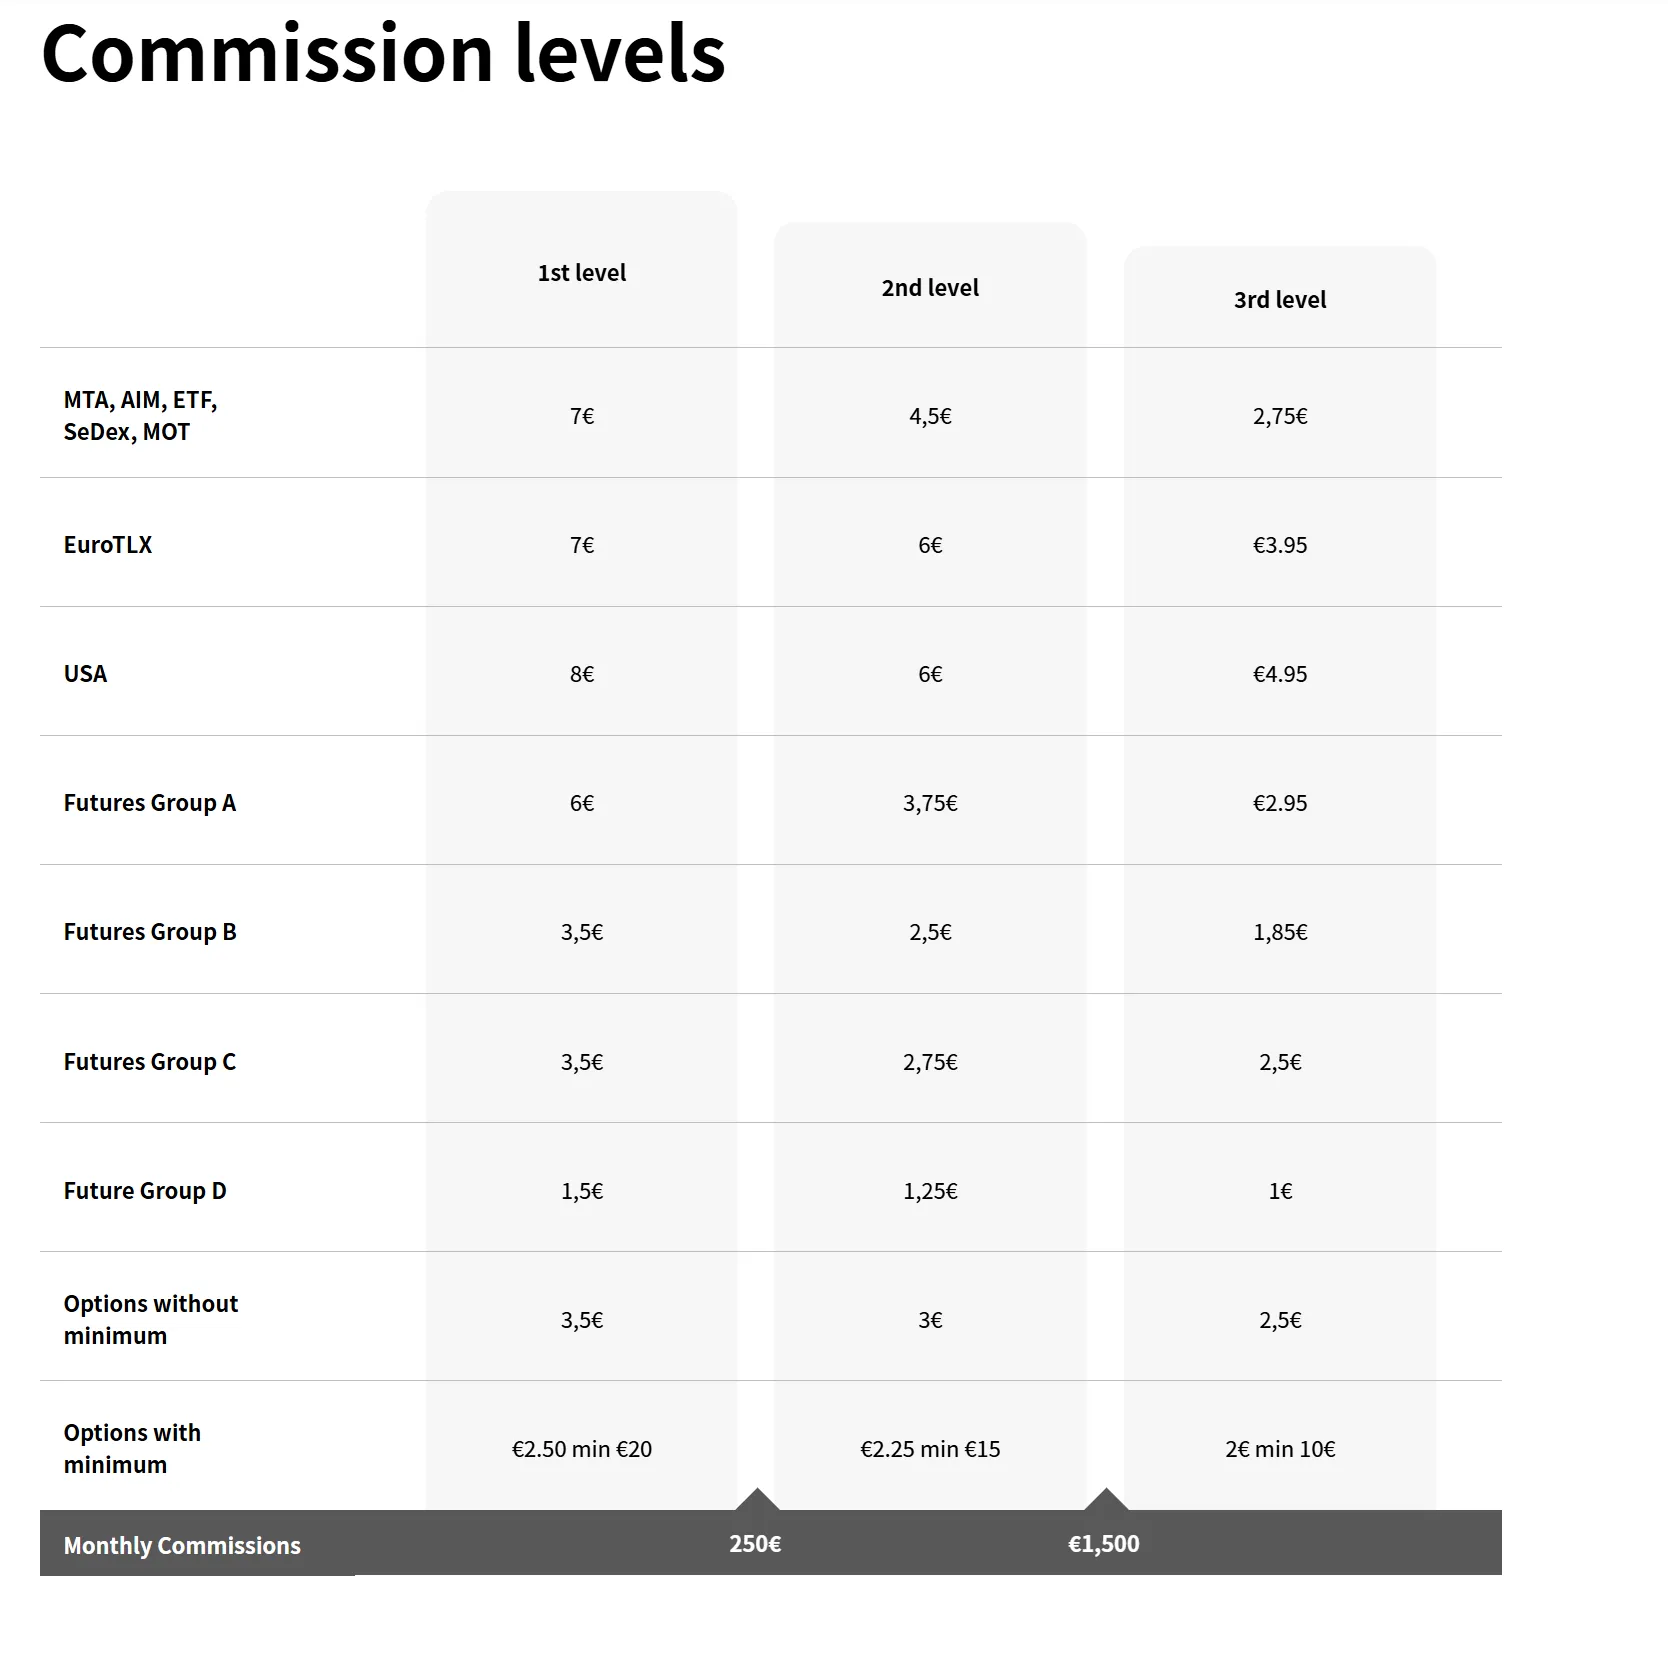Click the 3rd level column header
Screen dimensions: 1668x1676
pyautogui.click(x=1280, y=300)
